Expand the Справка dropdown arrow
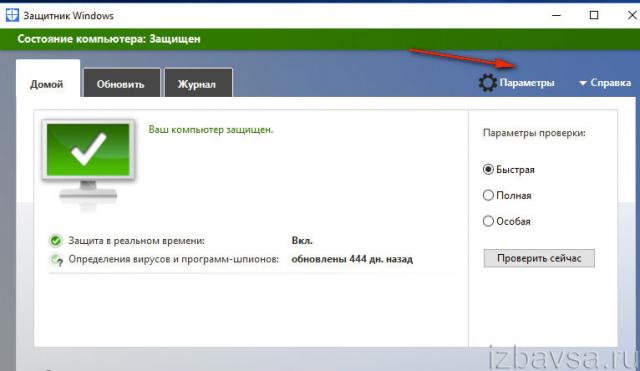Viewport: 640px width, 371px height. pos(583,83)
